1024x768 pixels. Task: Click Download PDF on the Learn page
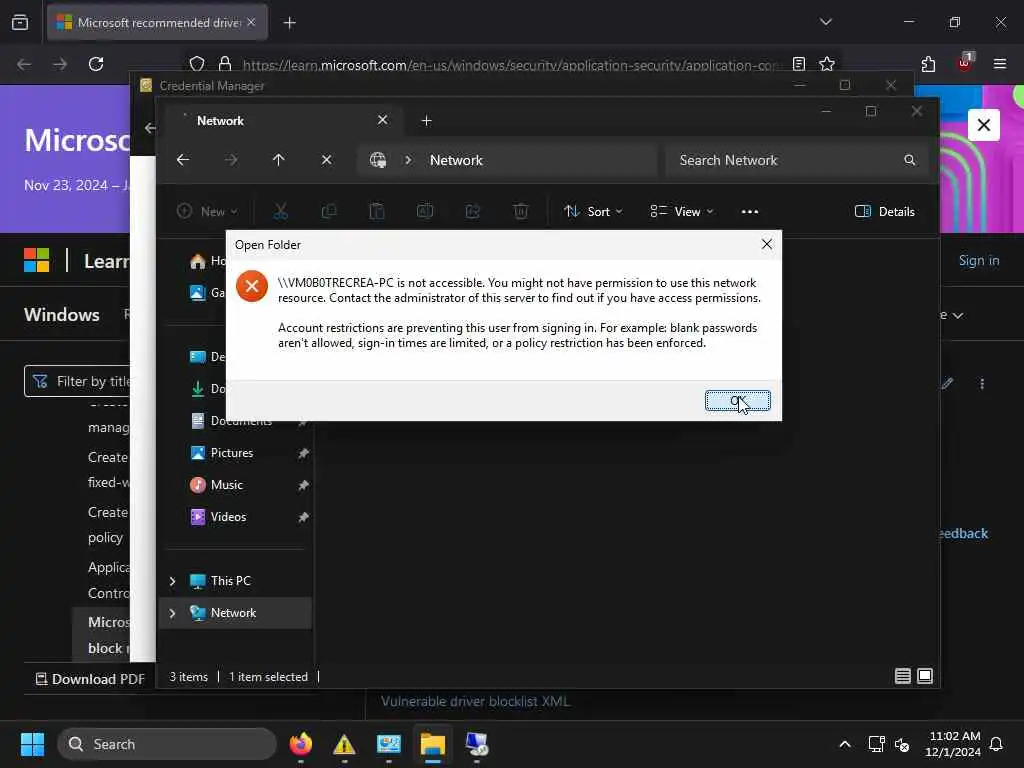pos(90,679)
